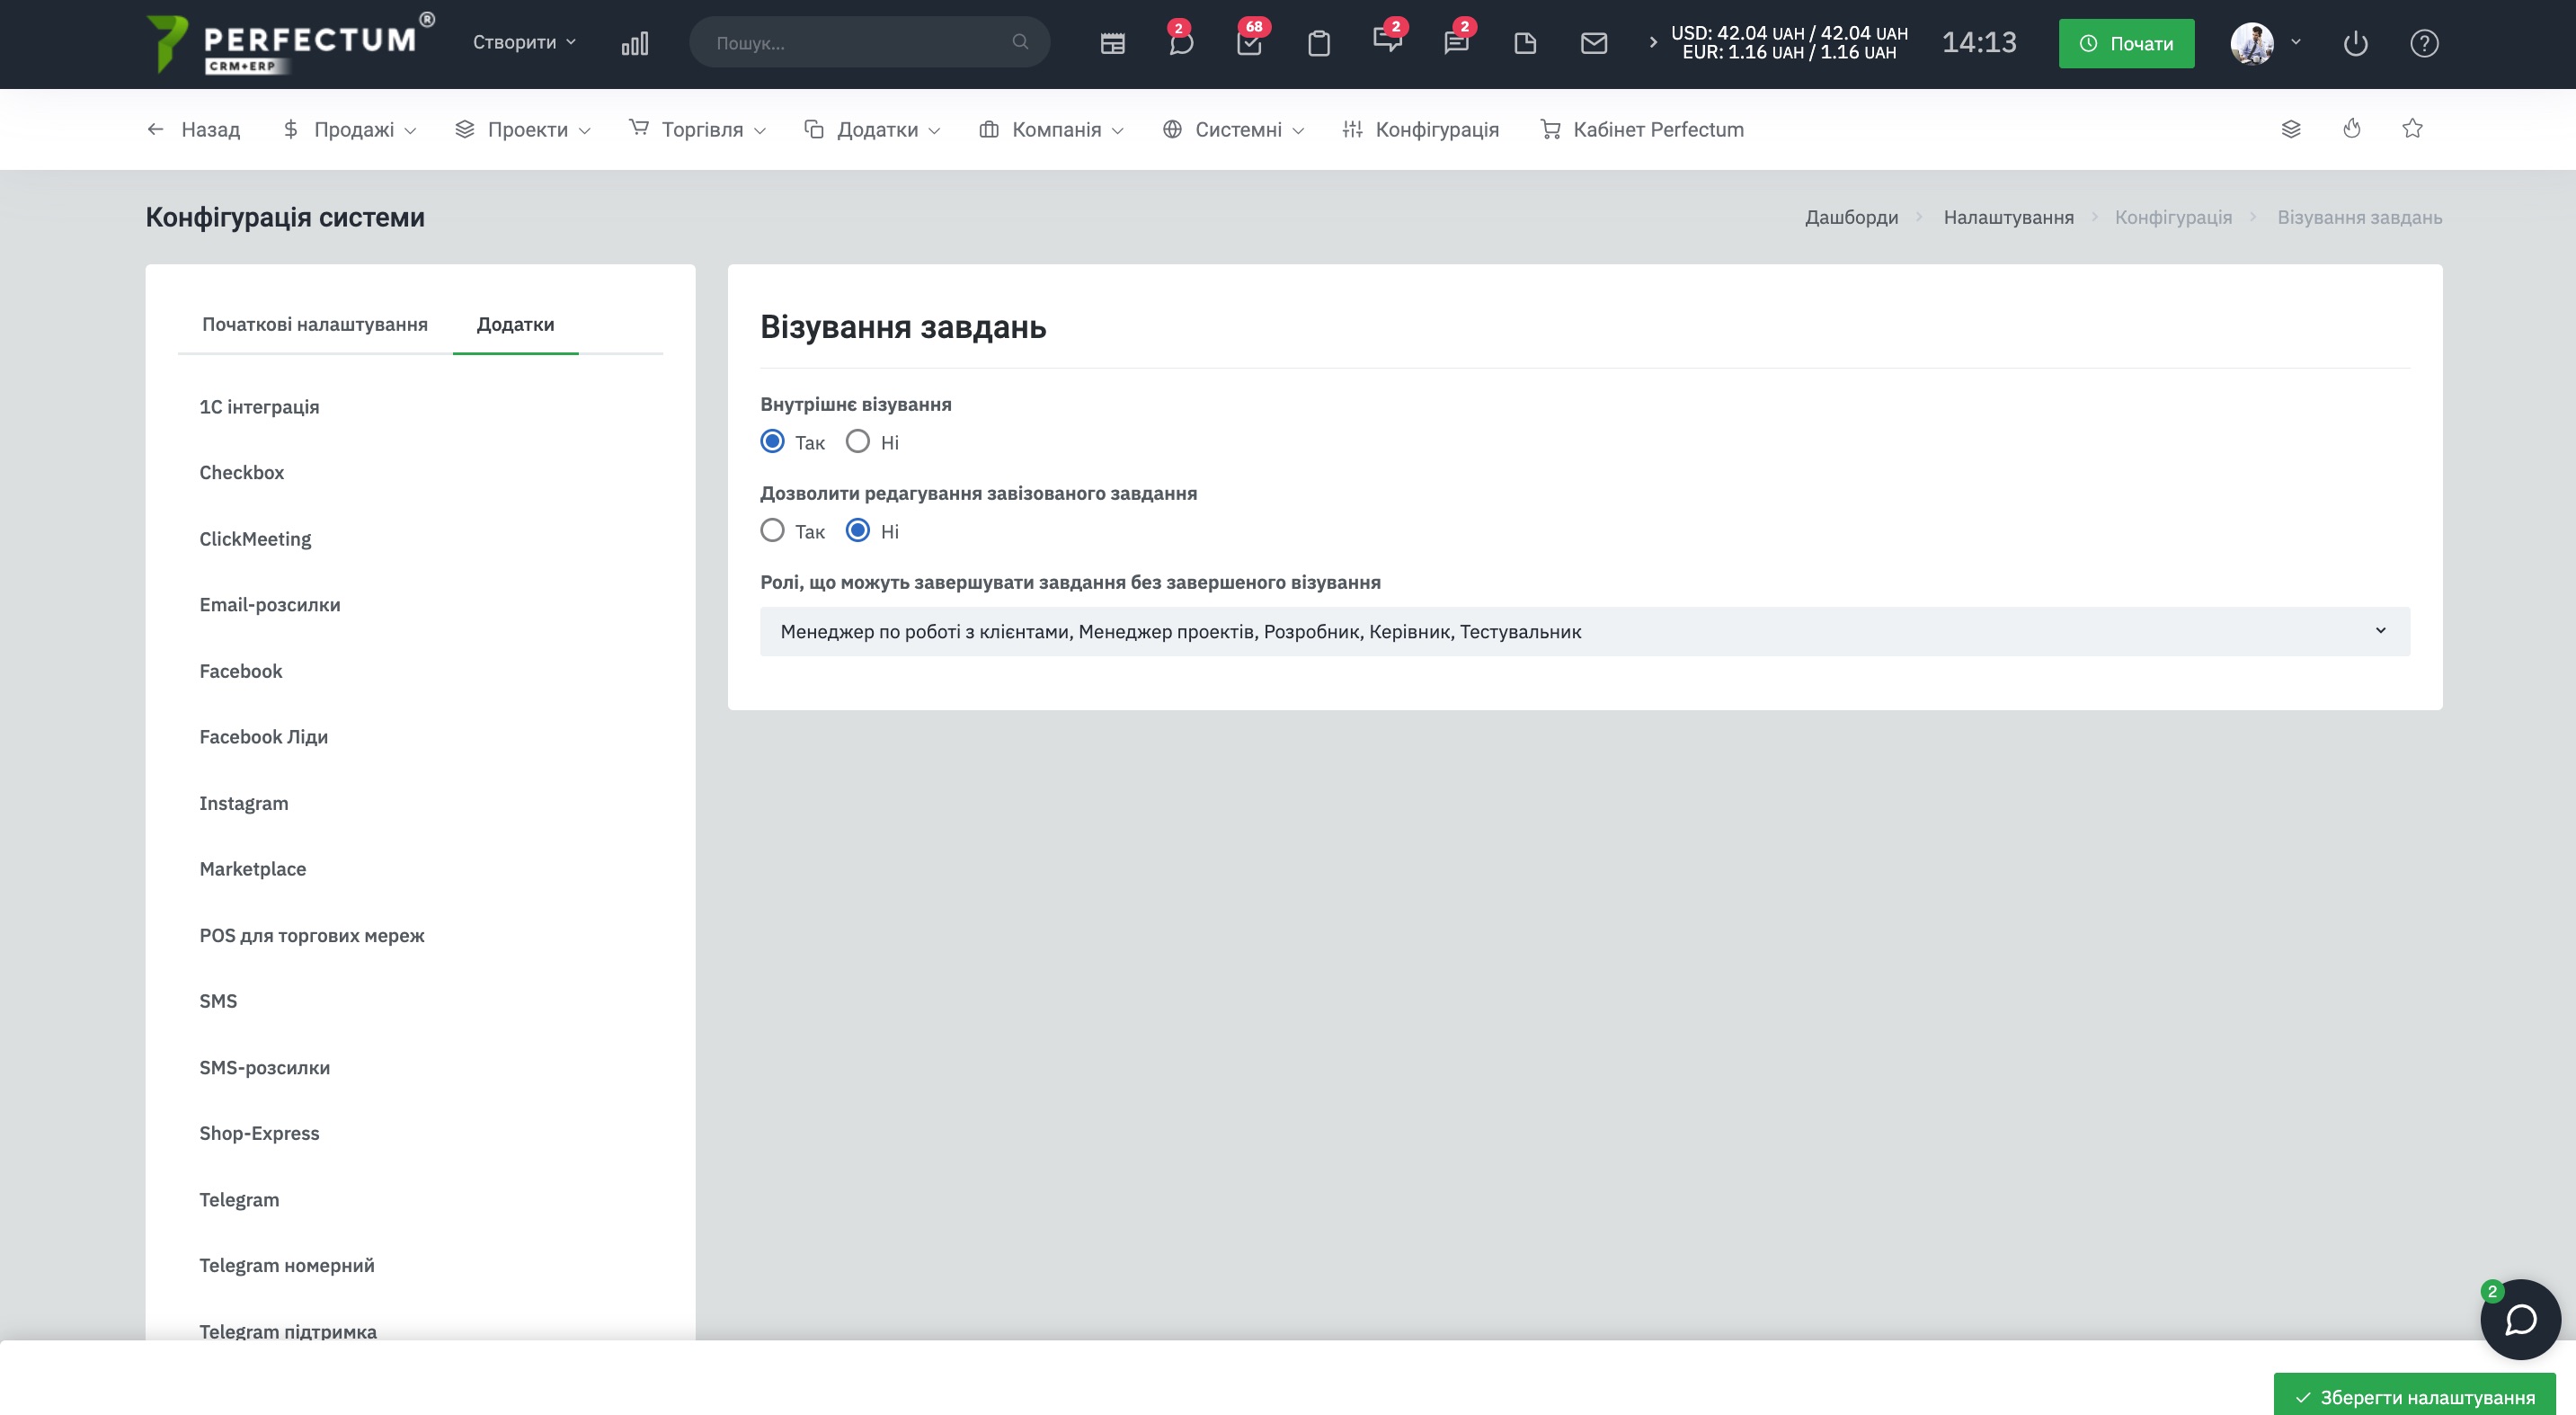Open the statistics bar chart icon

[634, 43]
